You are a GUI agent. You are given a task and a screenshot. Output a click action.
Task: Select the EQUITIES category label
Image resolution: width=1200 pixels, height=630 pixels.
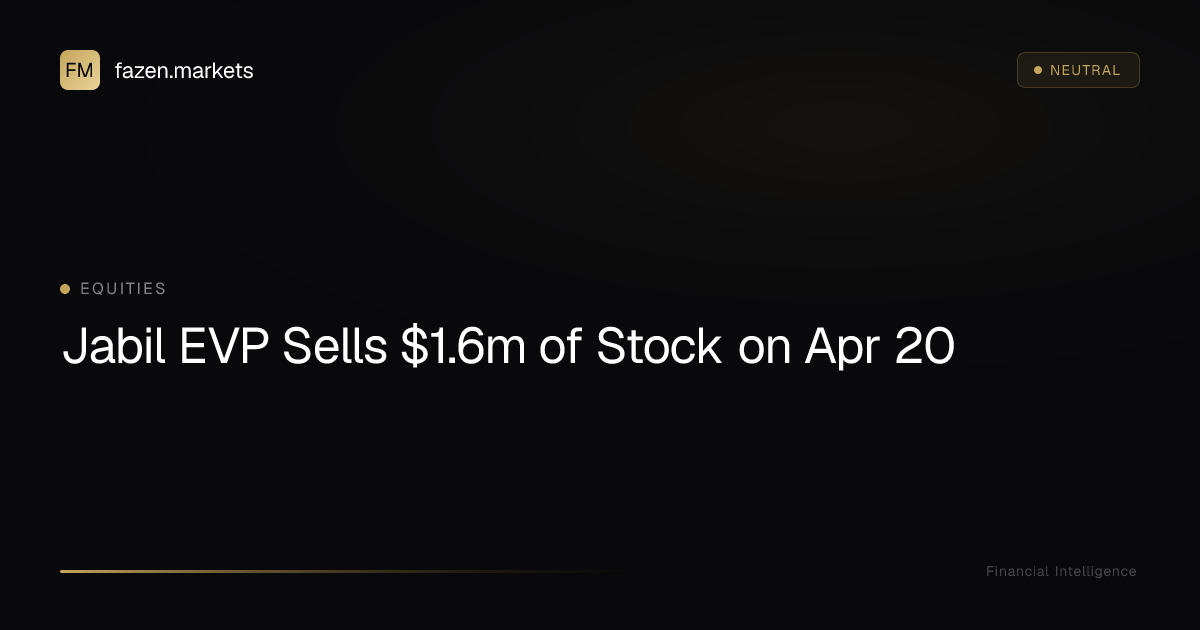tap(123, 289)
